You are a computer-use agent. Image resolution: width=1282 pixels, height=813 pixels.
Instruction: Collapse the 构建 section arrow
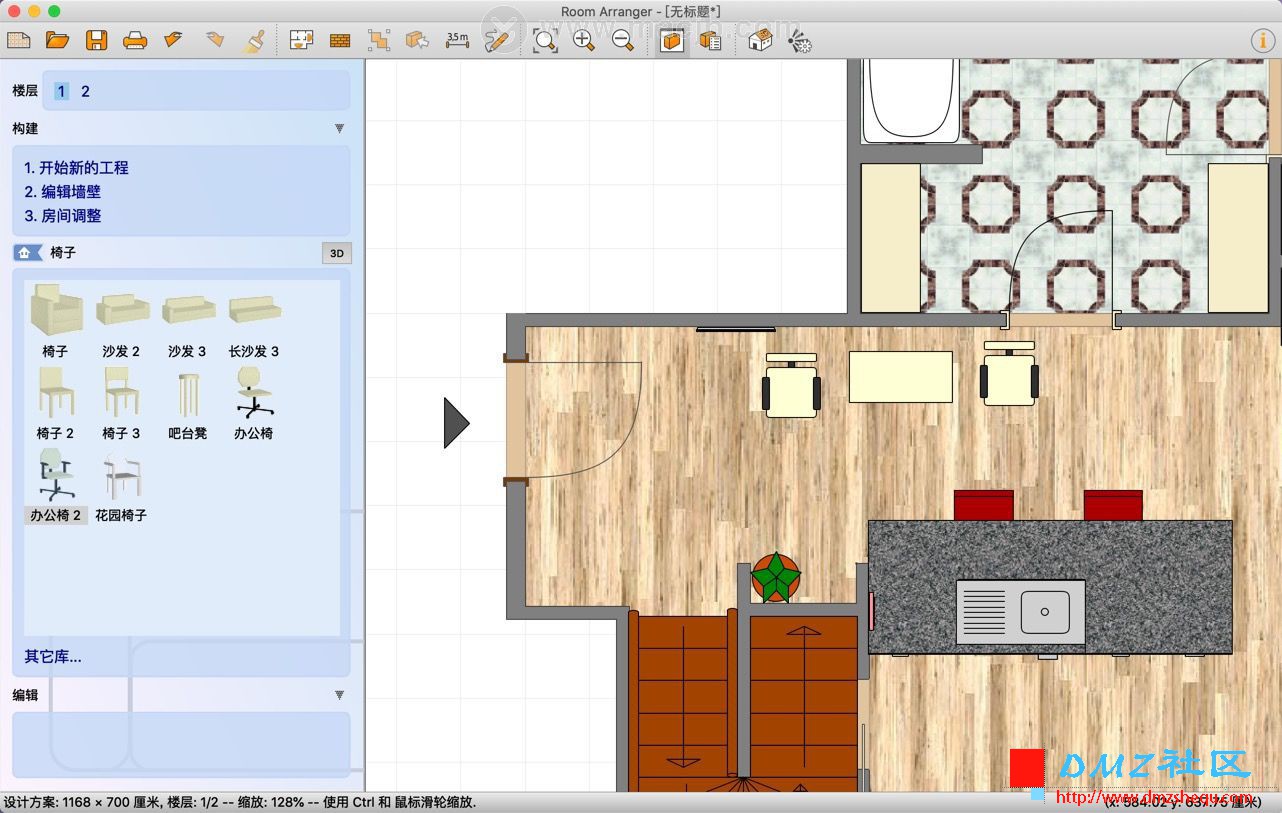point(339,129)
